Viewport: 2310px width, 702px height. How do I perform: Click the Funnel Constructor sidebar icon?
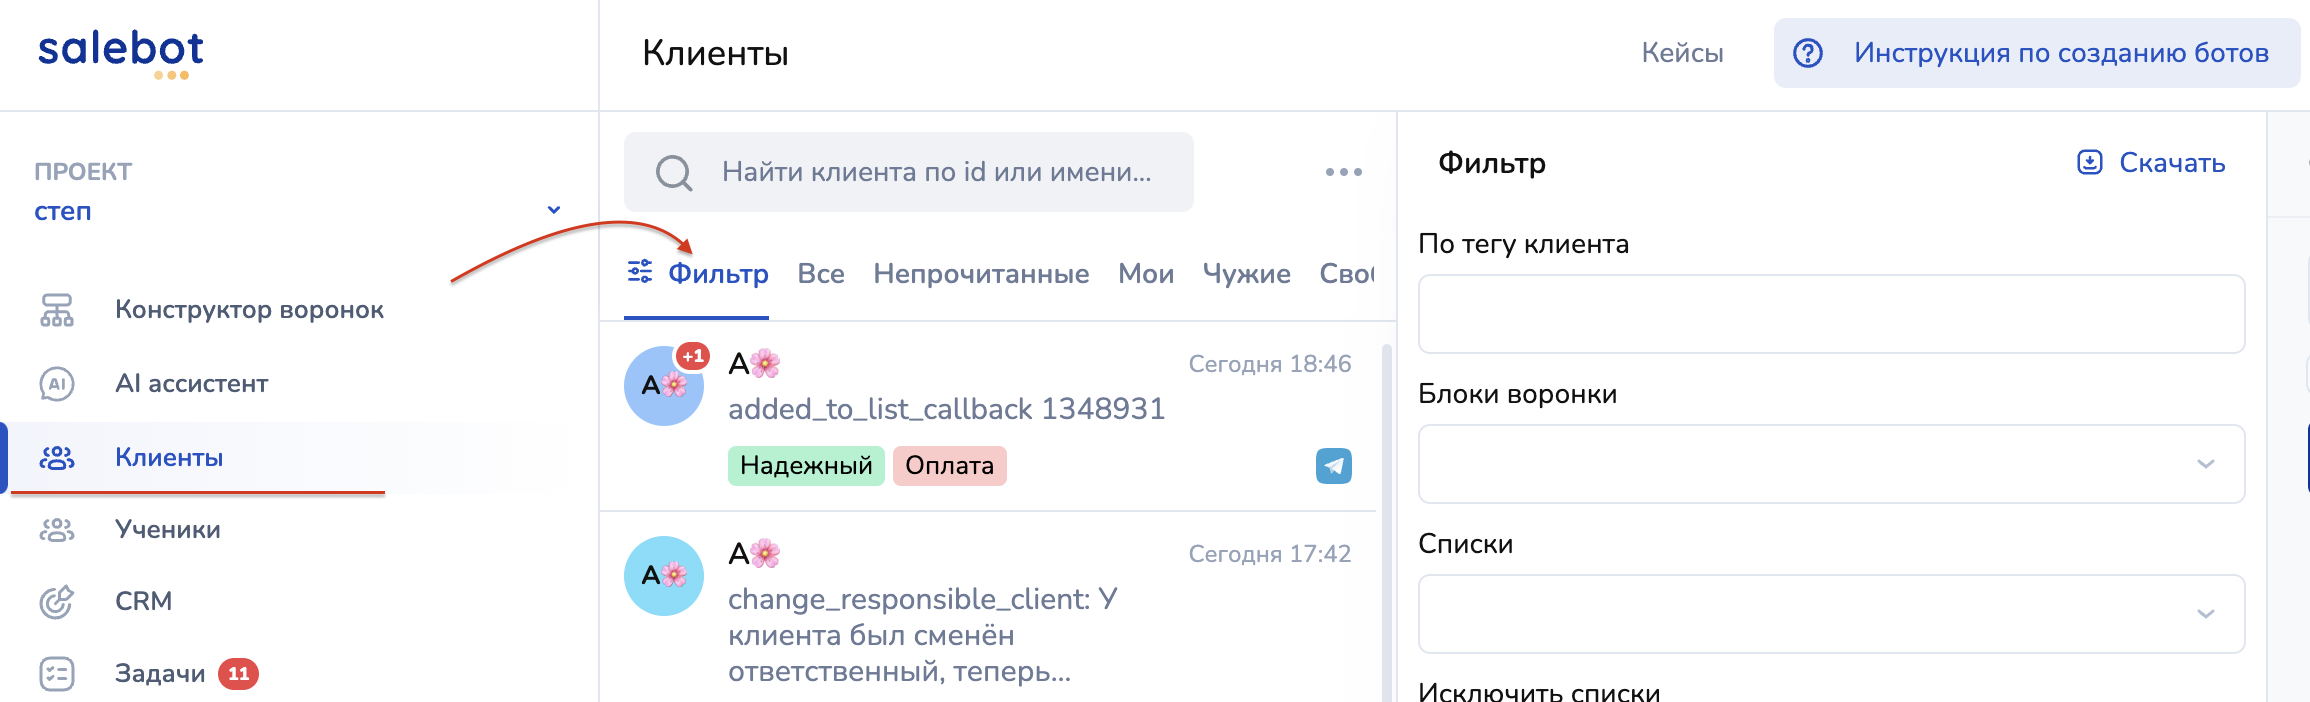pyautogui.click(x=57, y=310)
